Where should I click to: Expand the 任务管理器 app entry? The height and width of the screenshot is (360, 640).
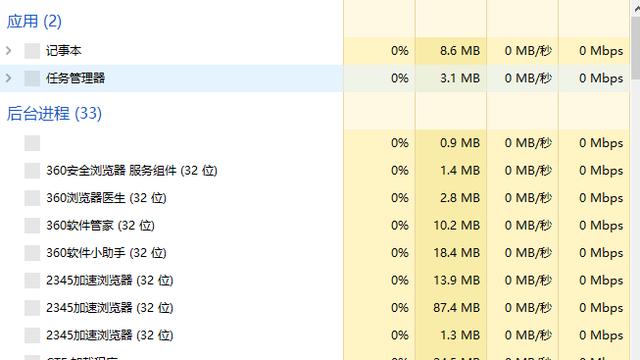9,78
